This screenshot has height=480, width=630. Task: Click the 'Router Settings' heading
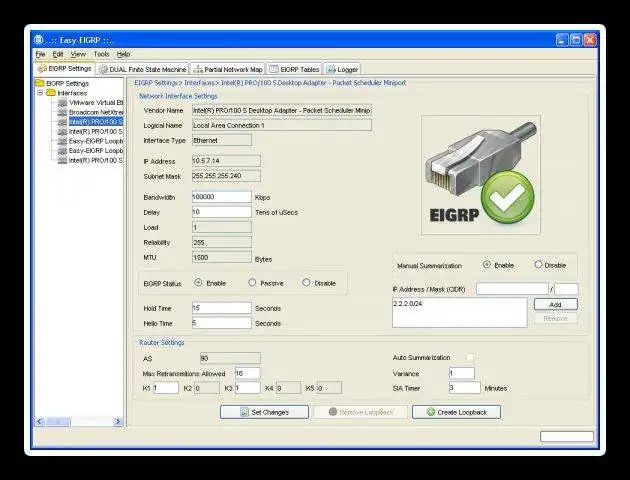pos(162,343)
